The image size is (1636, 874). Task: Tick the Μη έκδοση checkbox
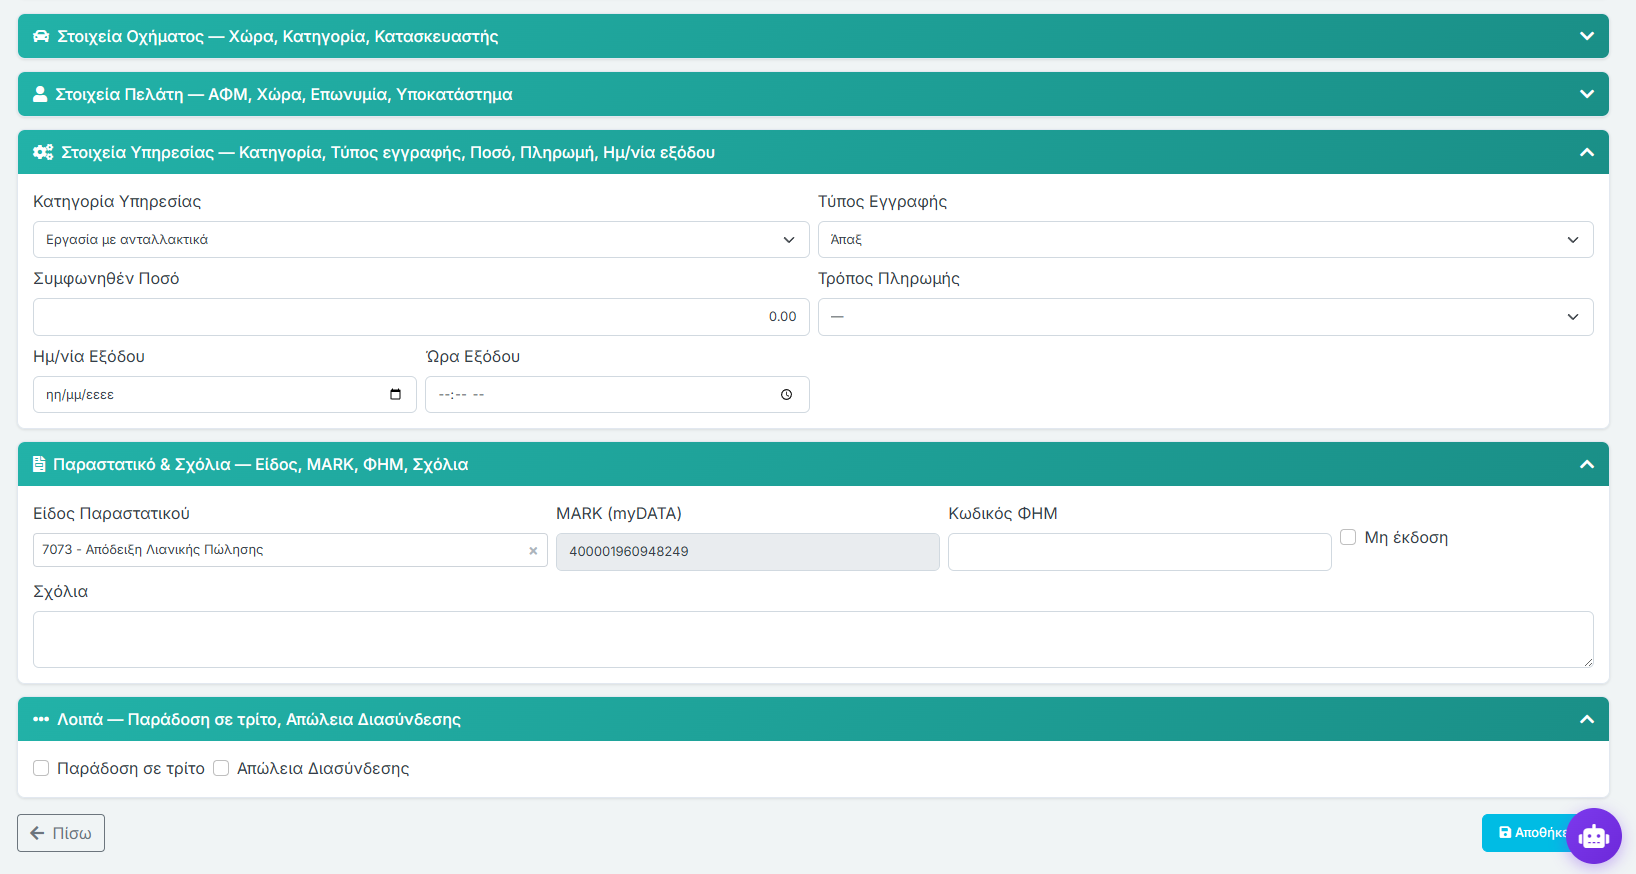pos(1348,537)
